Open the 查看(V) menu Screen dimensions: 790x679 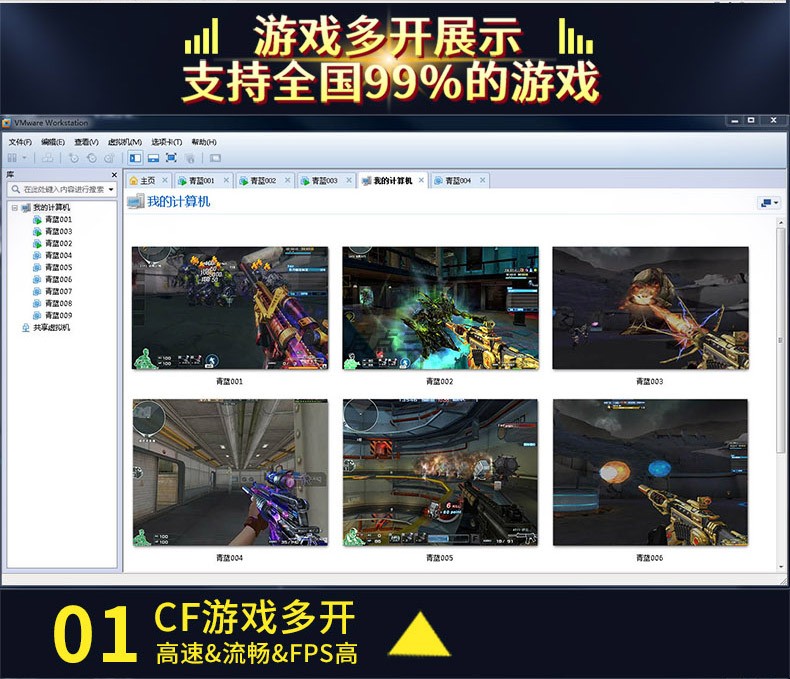[86, 142]
